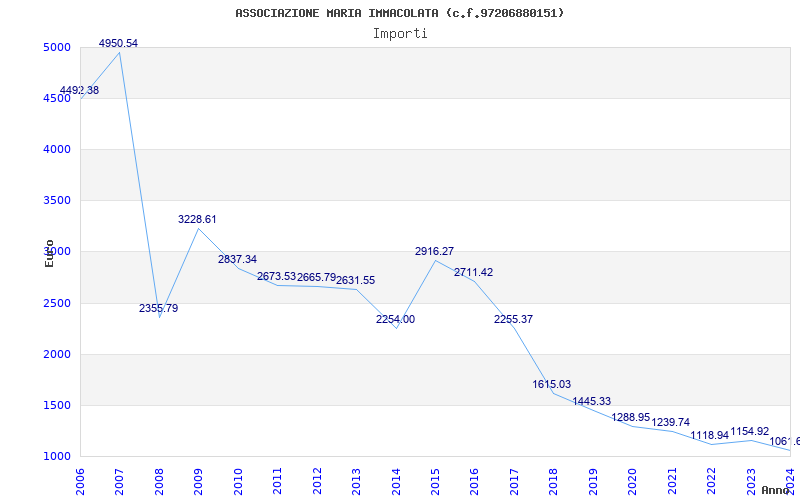The image size is (800, 500).
Task: Click x-axis year label 2022
Action: tap(711, 481)
